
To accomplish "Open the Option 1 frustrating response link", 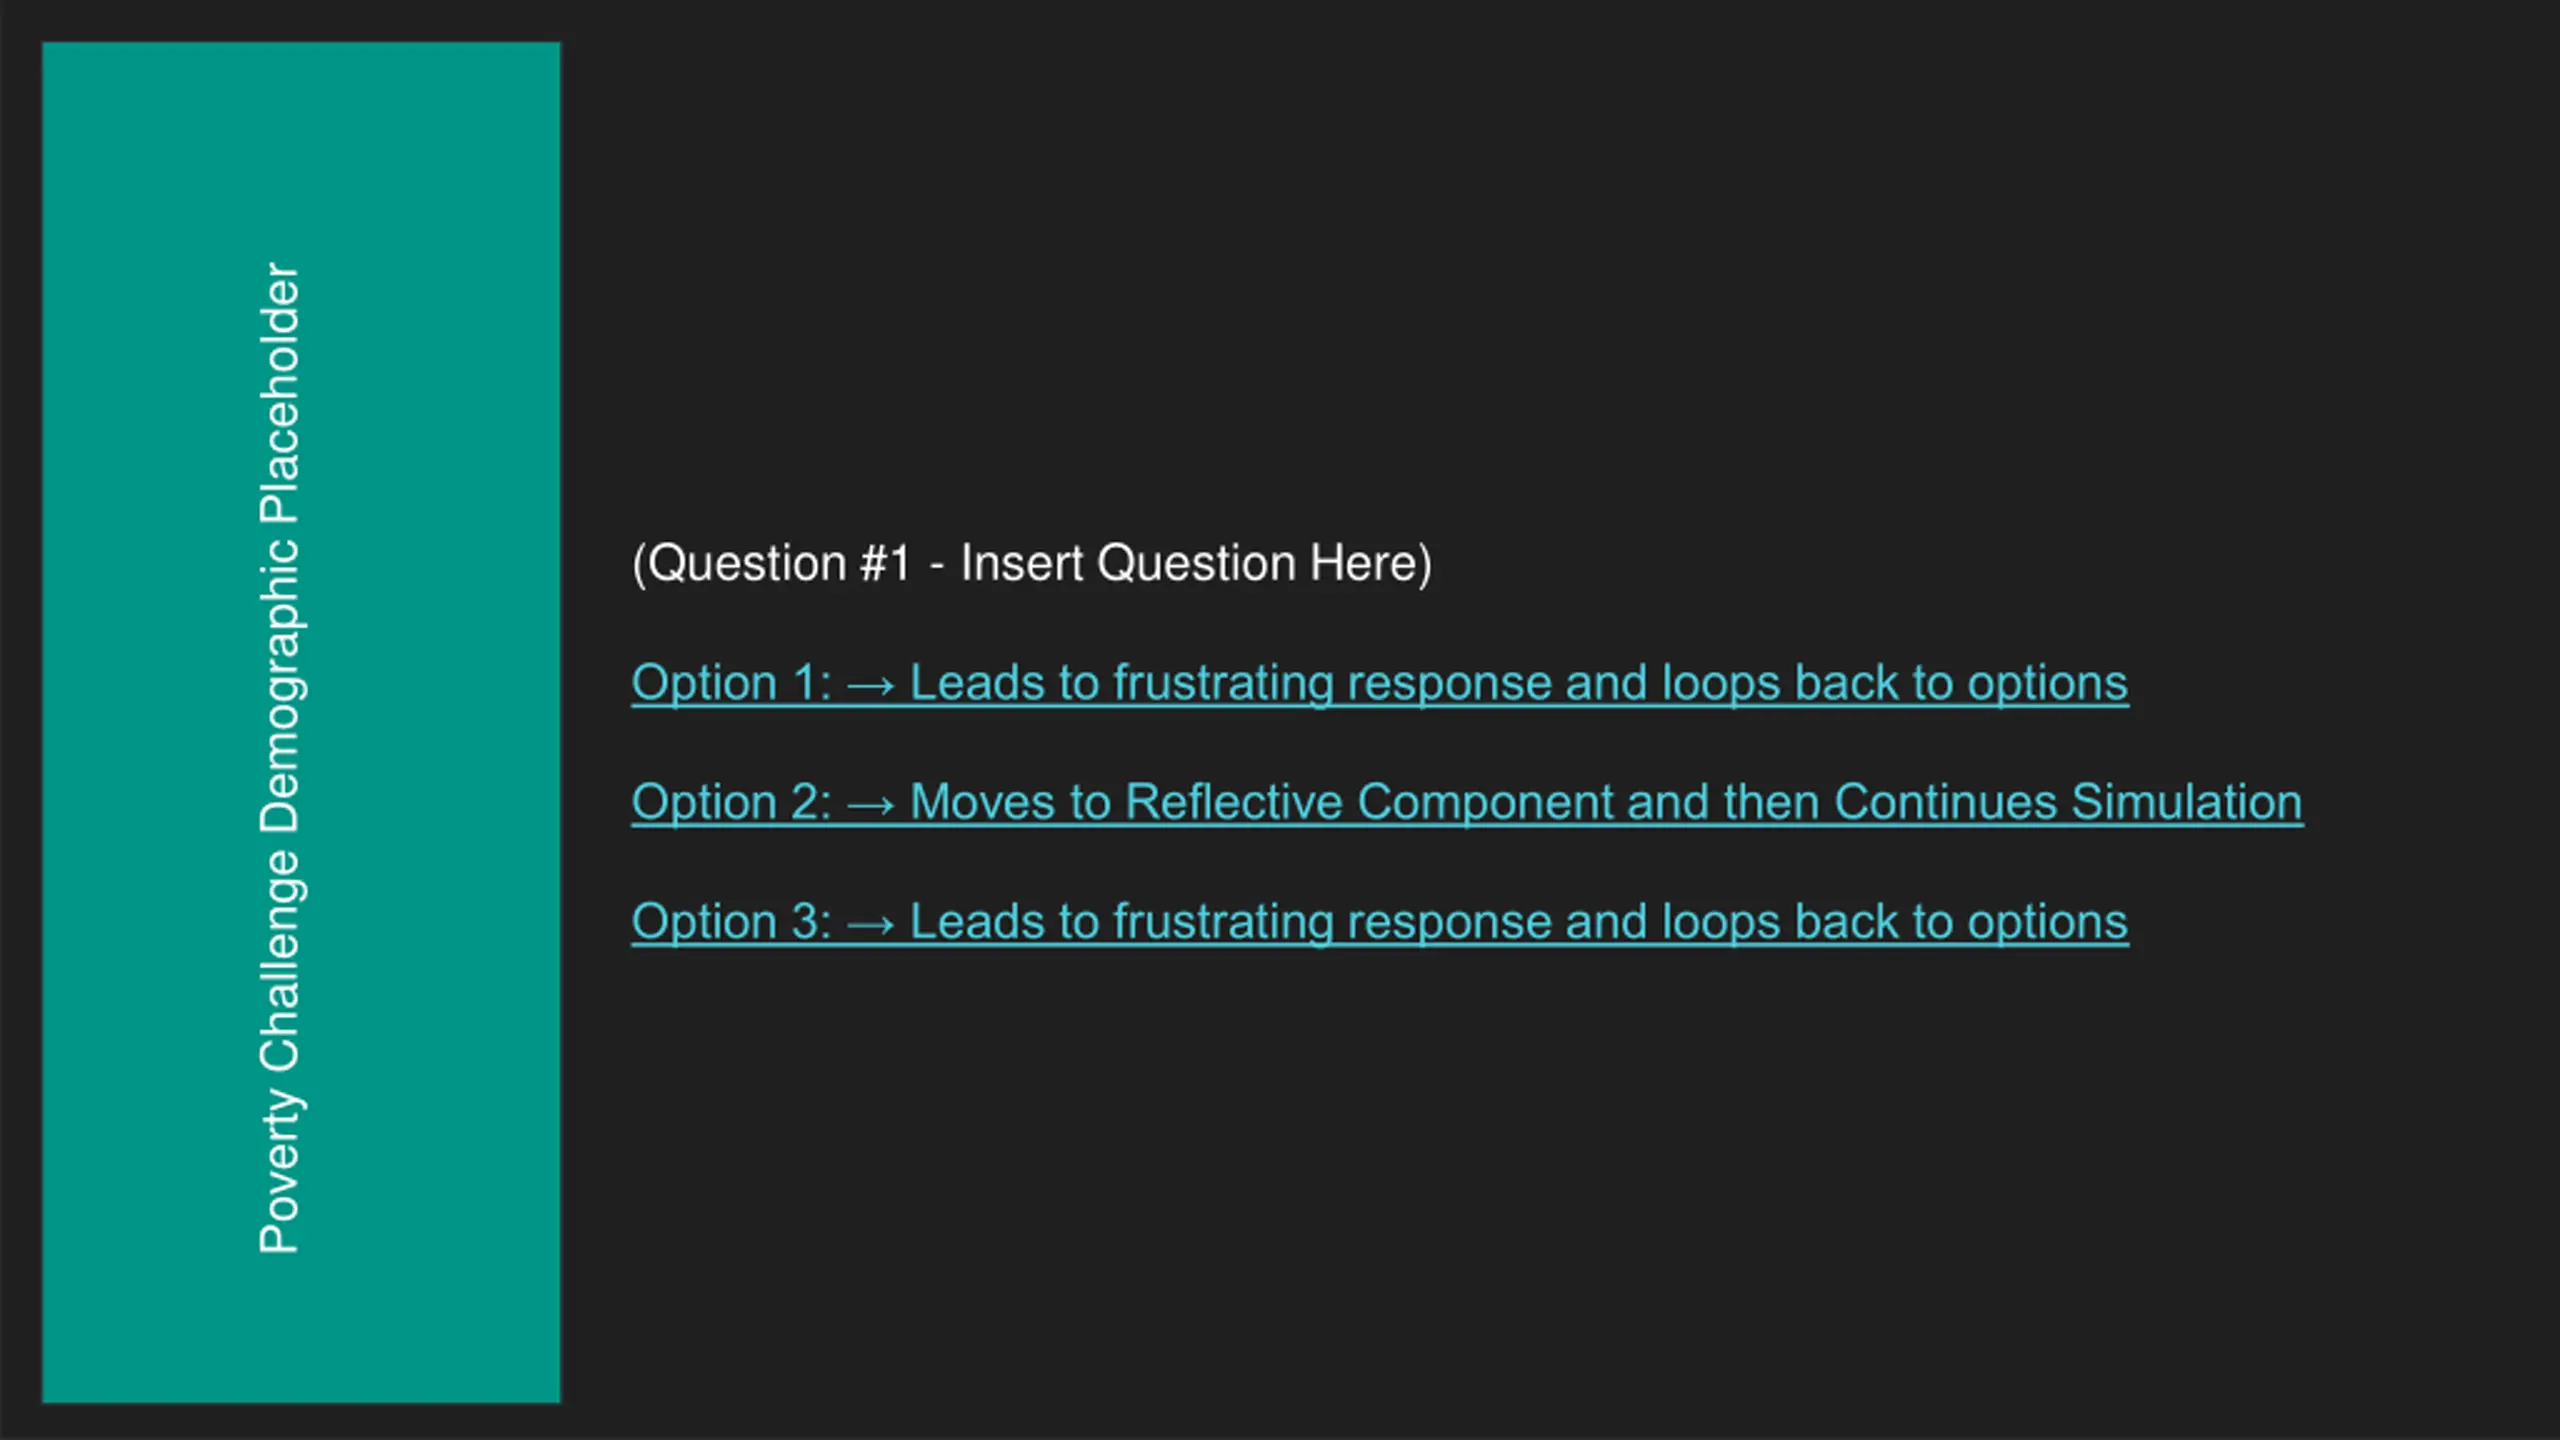I will 1380,684.
